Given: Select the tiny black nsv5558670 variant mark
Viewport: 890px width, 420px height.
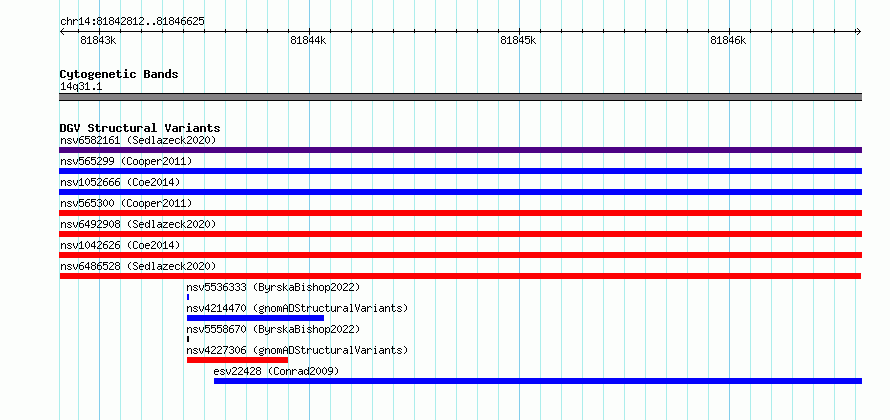Looking at the screenshot, I should 188,339.
